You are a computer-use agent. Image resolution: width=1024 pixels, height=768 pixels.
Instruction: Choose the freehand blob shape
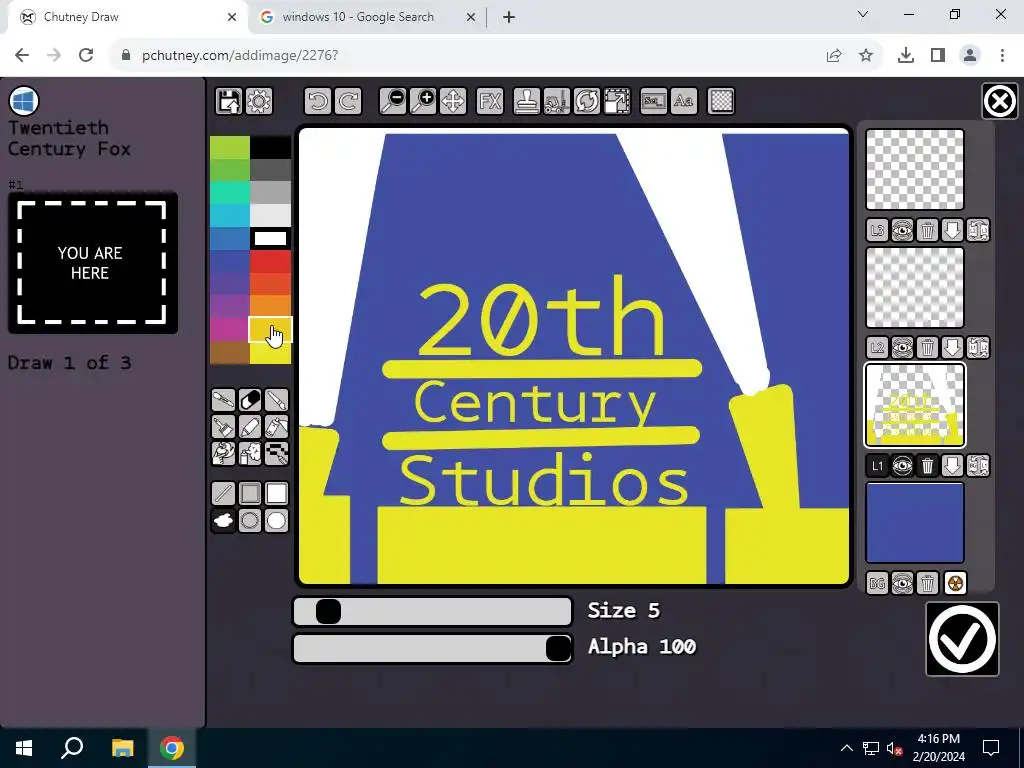(x=223, y=520)
